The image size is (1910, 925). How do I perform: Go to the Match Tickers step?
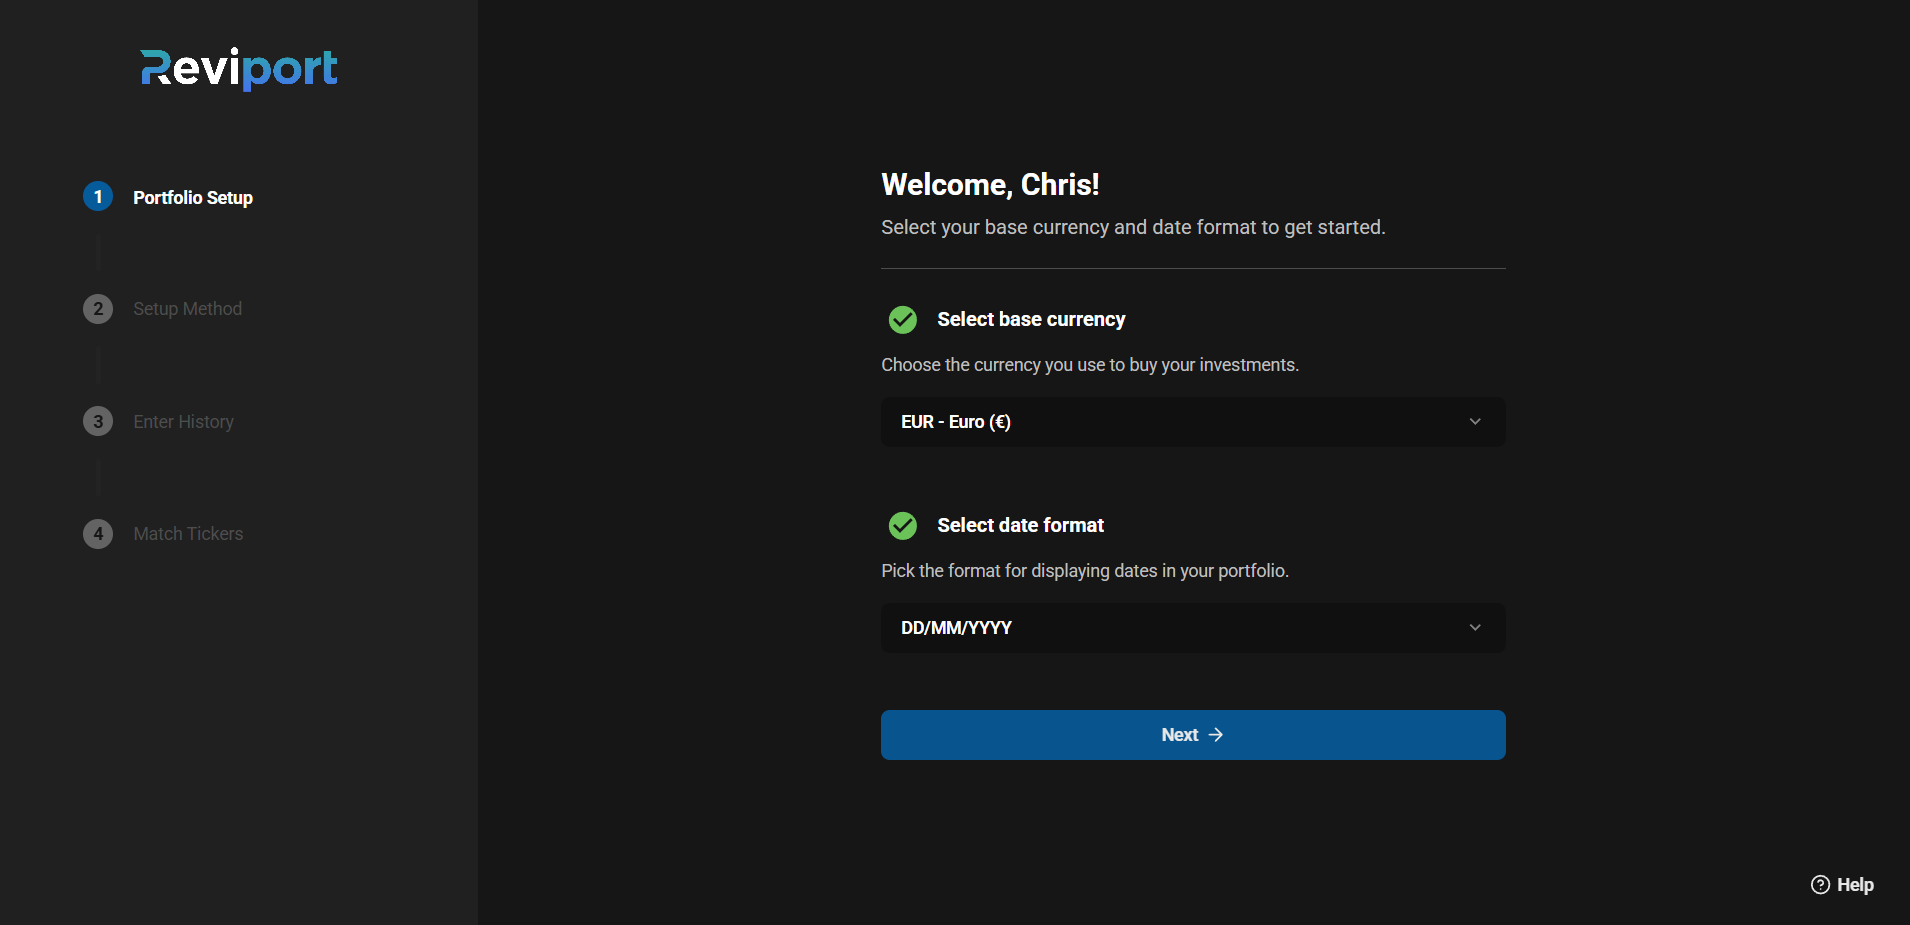[189, 534]
